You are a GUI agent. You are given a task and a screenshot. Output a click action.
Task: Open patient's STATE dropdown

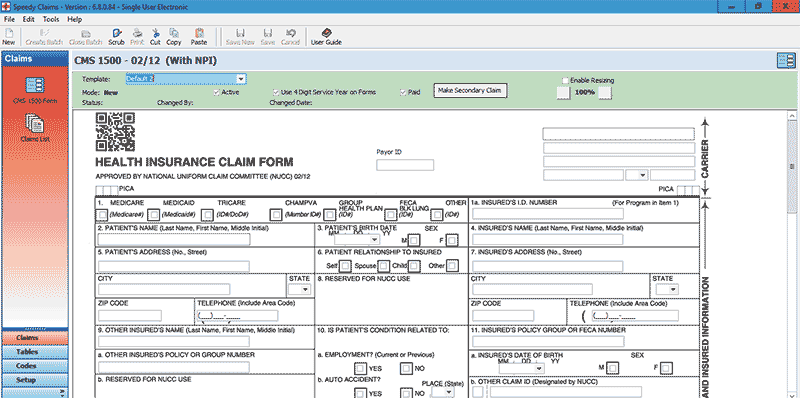[305, 289]
